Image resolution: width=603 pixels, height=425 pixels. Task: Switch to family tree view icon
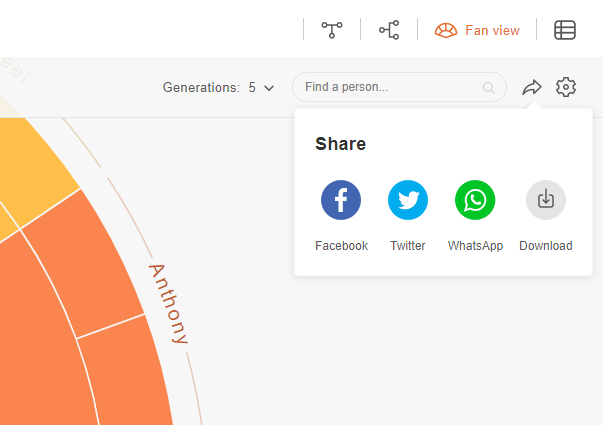tap(332, 30)
